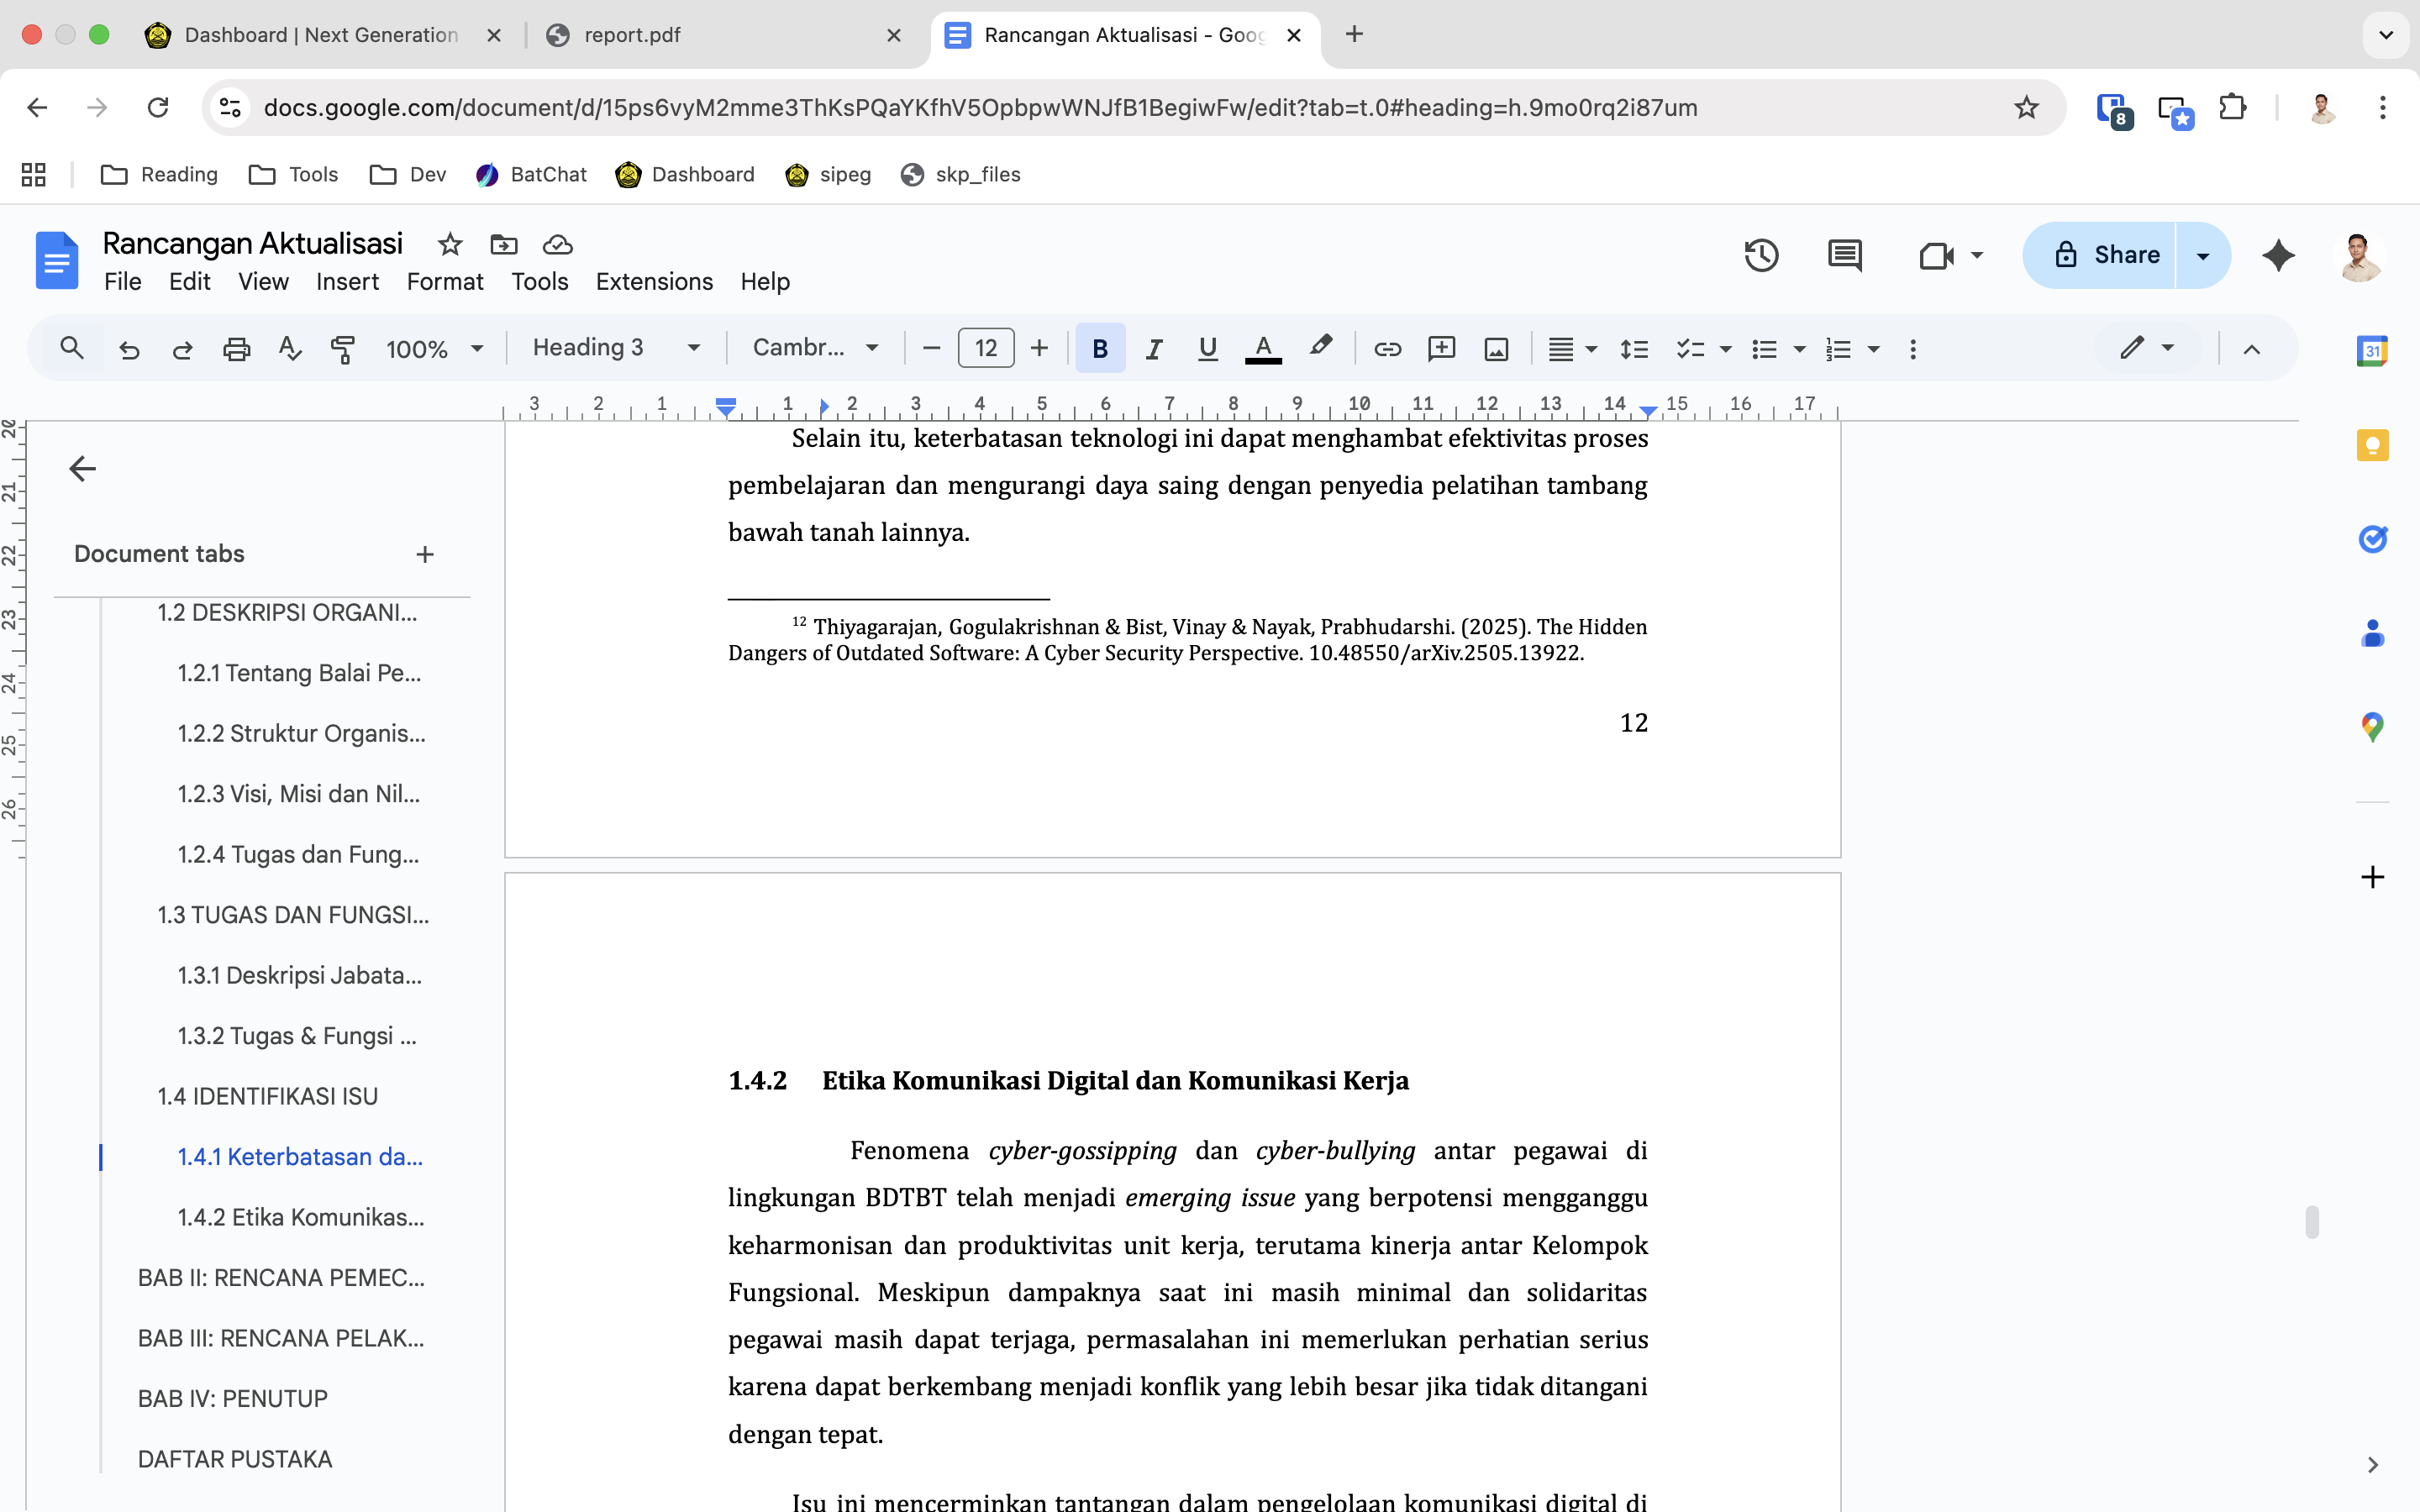
Task: Click the insert image icon
Action: [x=1496, y=349]
